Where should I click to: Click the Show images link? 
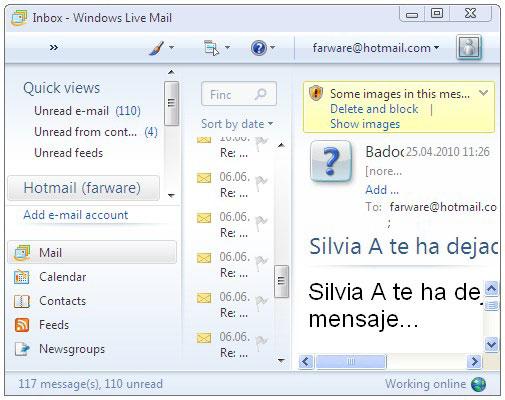click(365, 124)
